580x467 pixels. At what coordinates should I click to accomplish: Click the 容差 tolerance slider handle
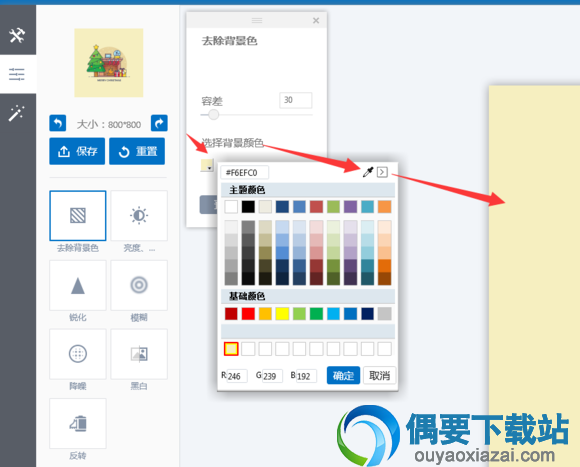click(213, 115)
